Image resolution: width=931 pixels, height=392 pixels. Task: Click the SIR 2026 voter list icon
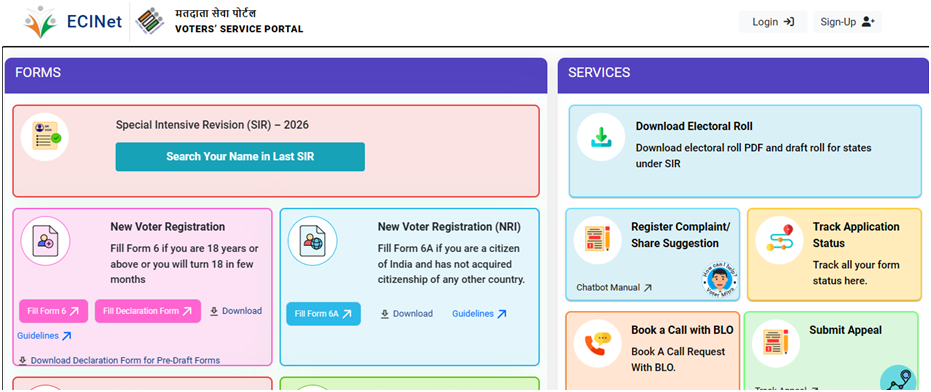45,137
